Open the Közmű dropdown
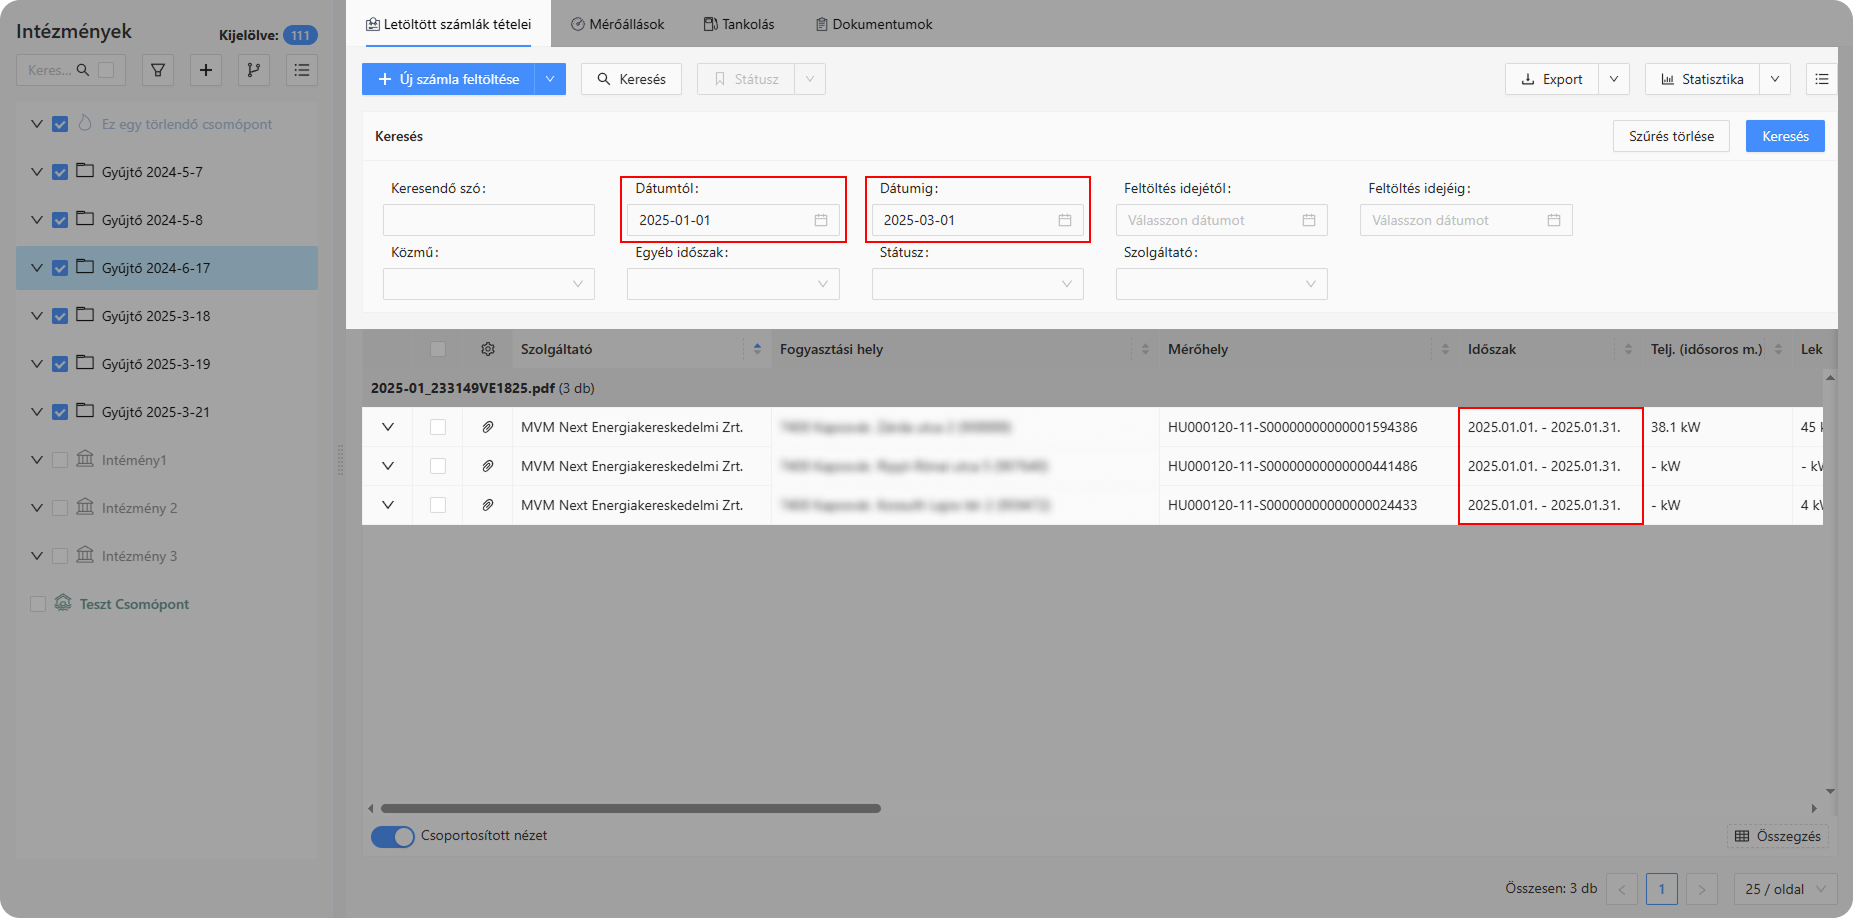The image size is (1853, 918). pos(489,284)
